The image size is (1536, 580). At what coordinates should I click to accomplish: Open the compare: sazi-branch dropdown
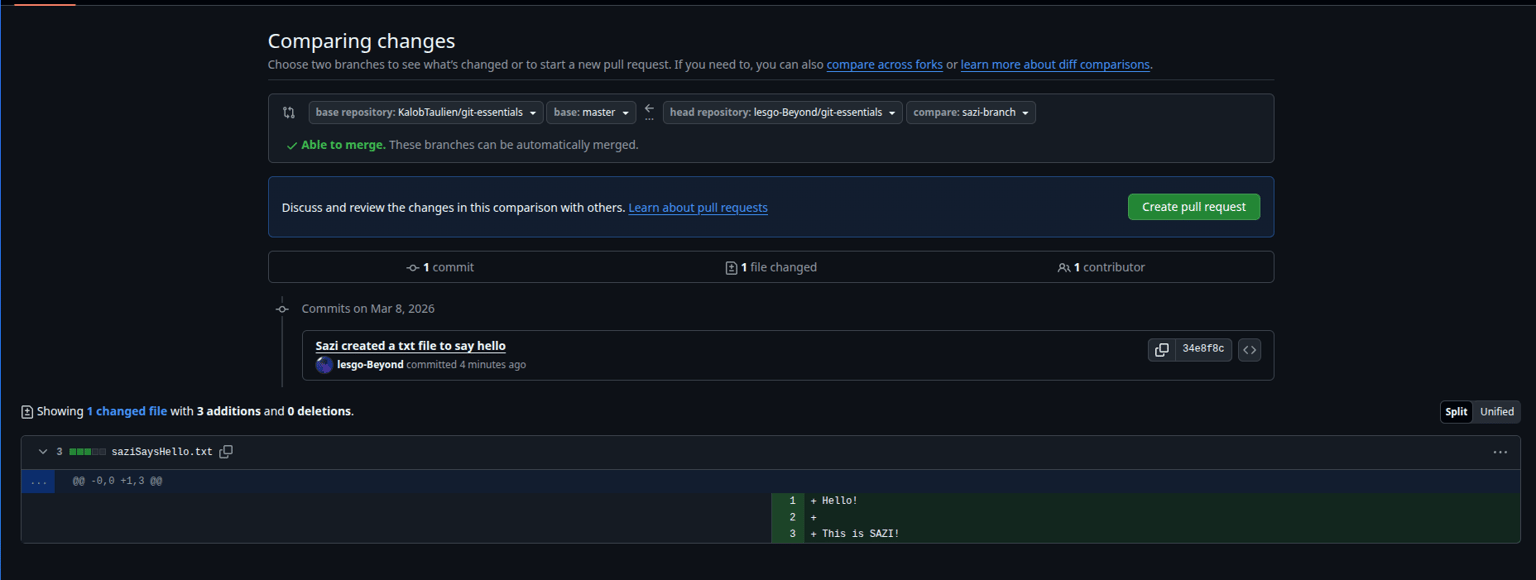click(971, 112)
